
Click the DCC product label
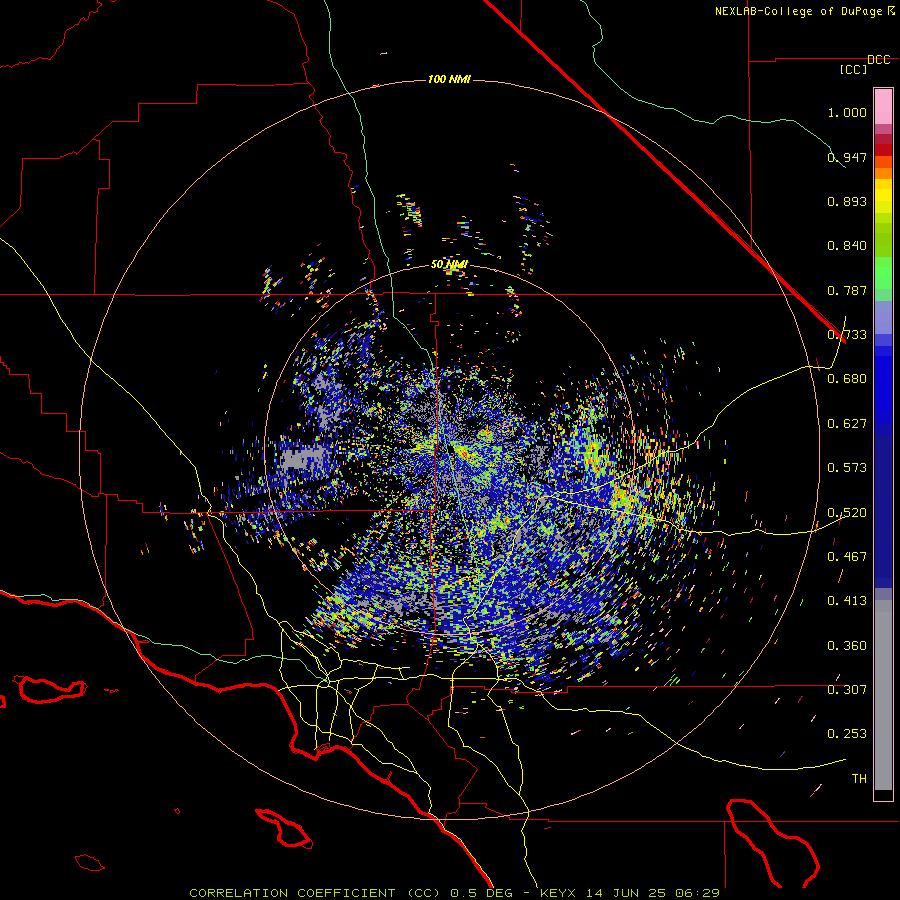878,60
